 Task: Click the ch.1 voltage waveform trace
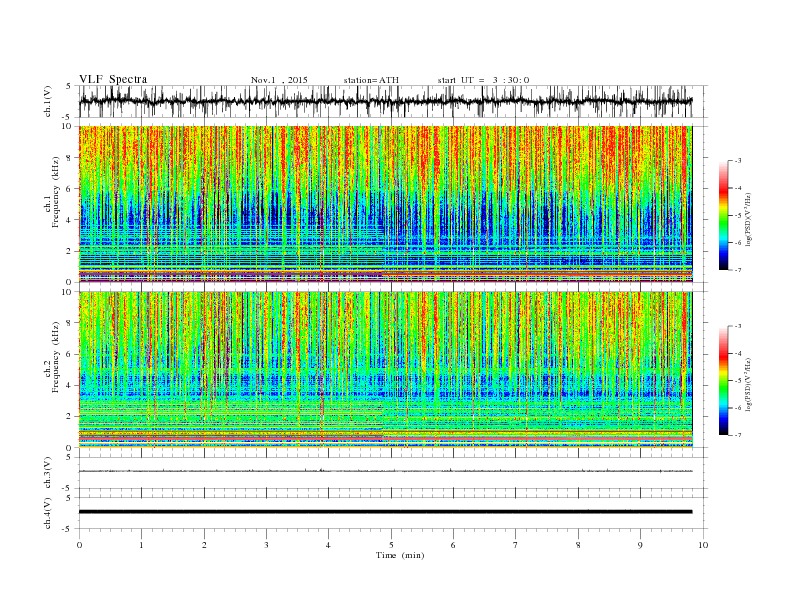coord(385,101)
